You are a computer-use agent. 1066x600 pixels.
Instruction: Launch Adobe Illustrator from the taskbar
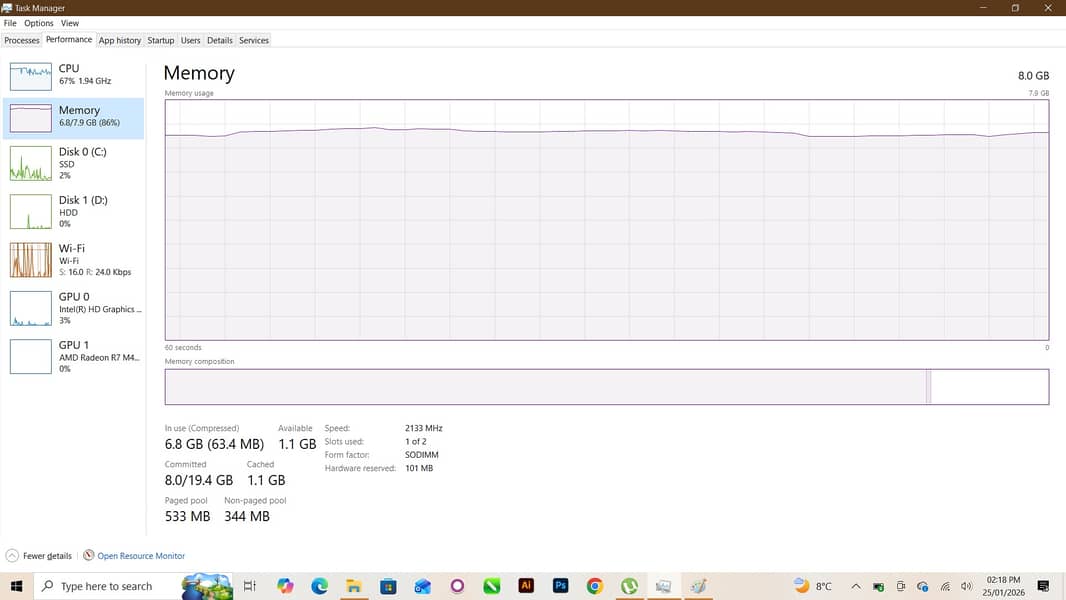point(526,586)
